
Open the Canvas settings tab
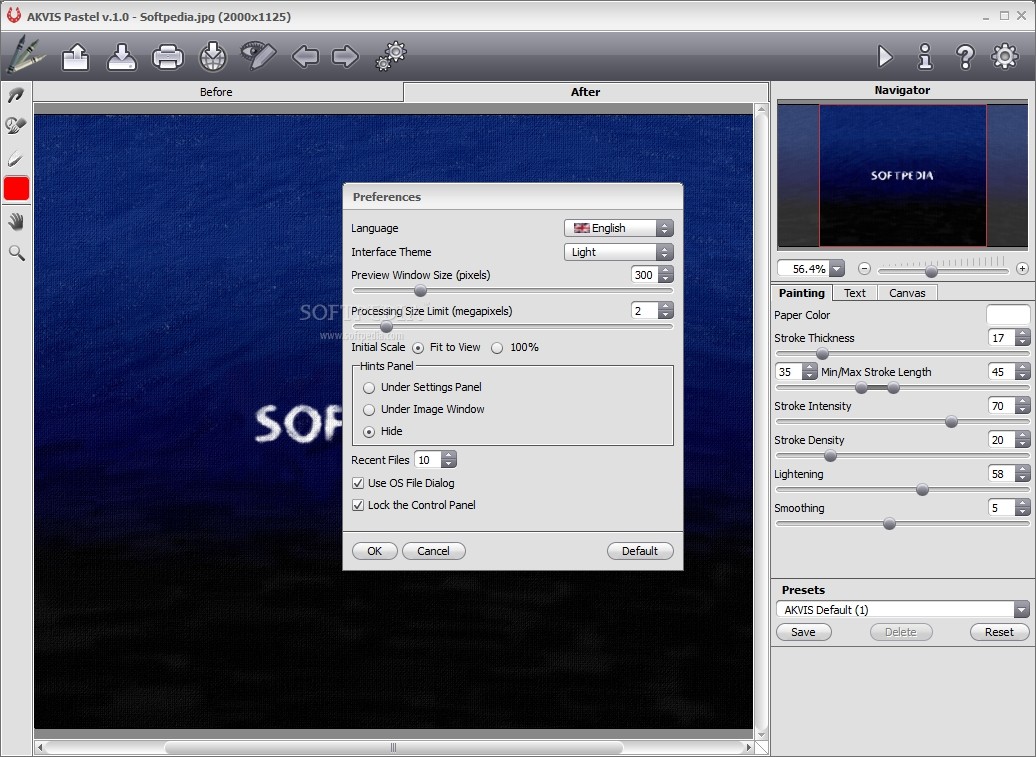tap(907, 293)
